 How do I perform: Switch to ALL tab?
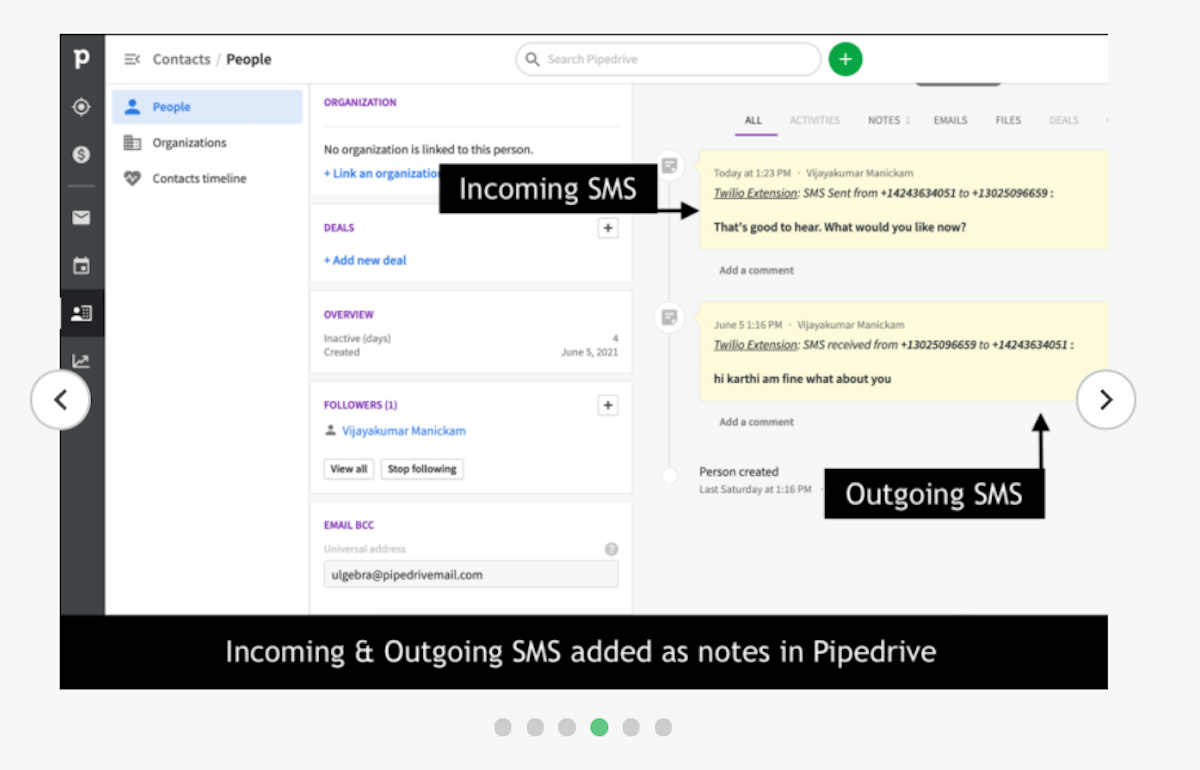tap(754, 120)
